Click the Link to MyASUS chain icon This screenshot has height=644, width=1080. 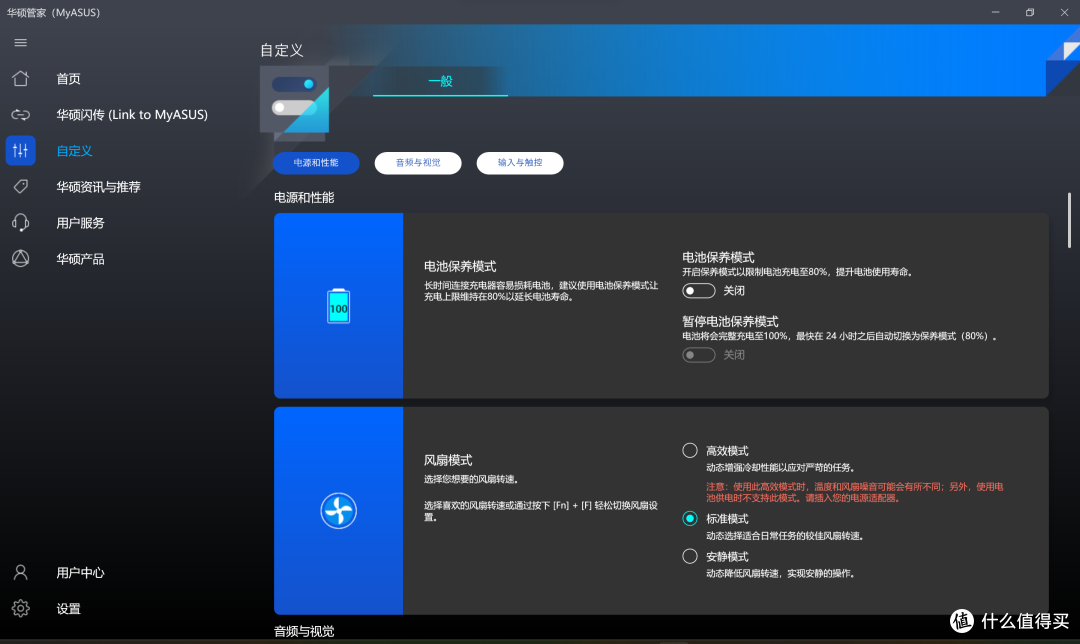click(x=21, y=114)
